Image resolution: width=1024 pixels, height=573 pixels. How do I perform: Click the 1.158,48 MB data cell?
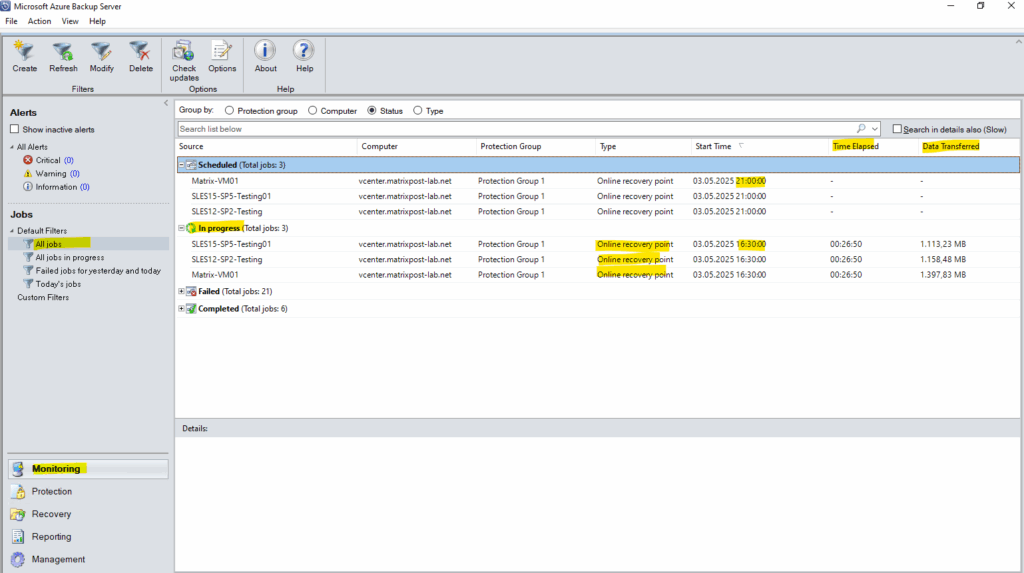point(943,259)
